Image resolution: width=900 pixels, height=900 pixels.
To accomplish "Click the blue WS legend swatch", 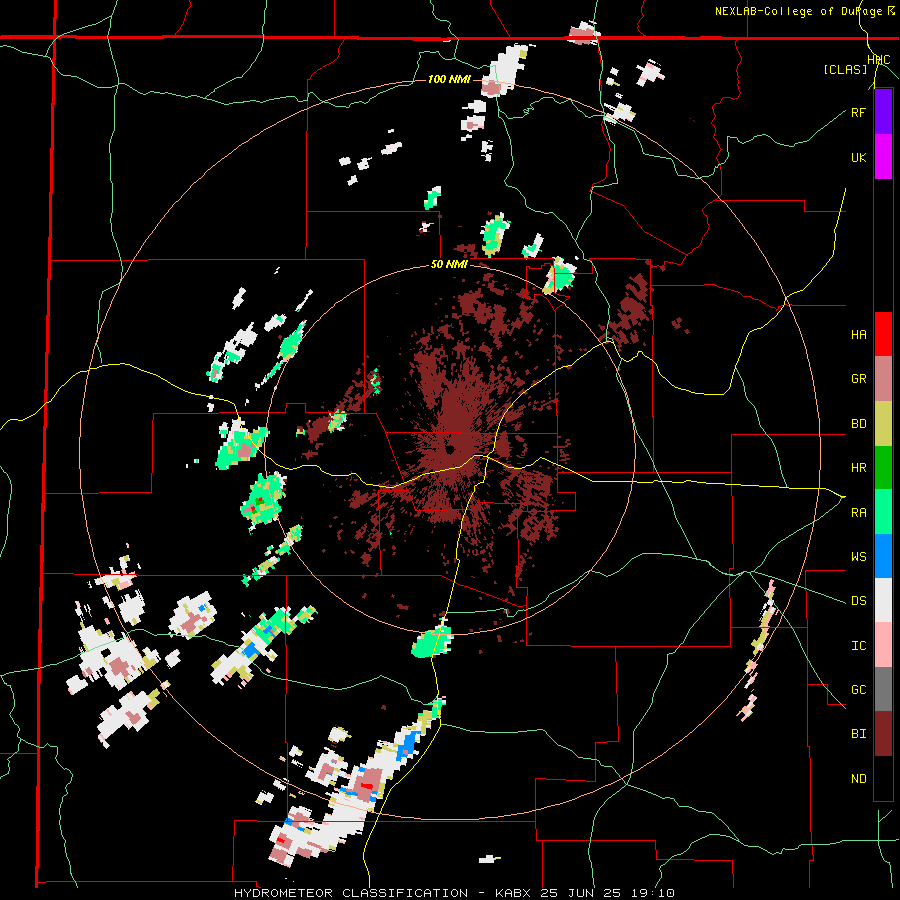I will coord(883,556).
